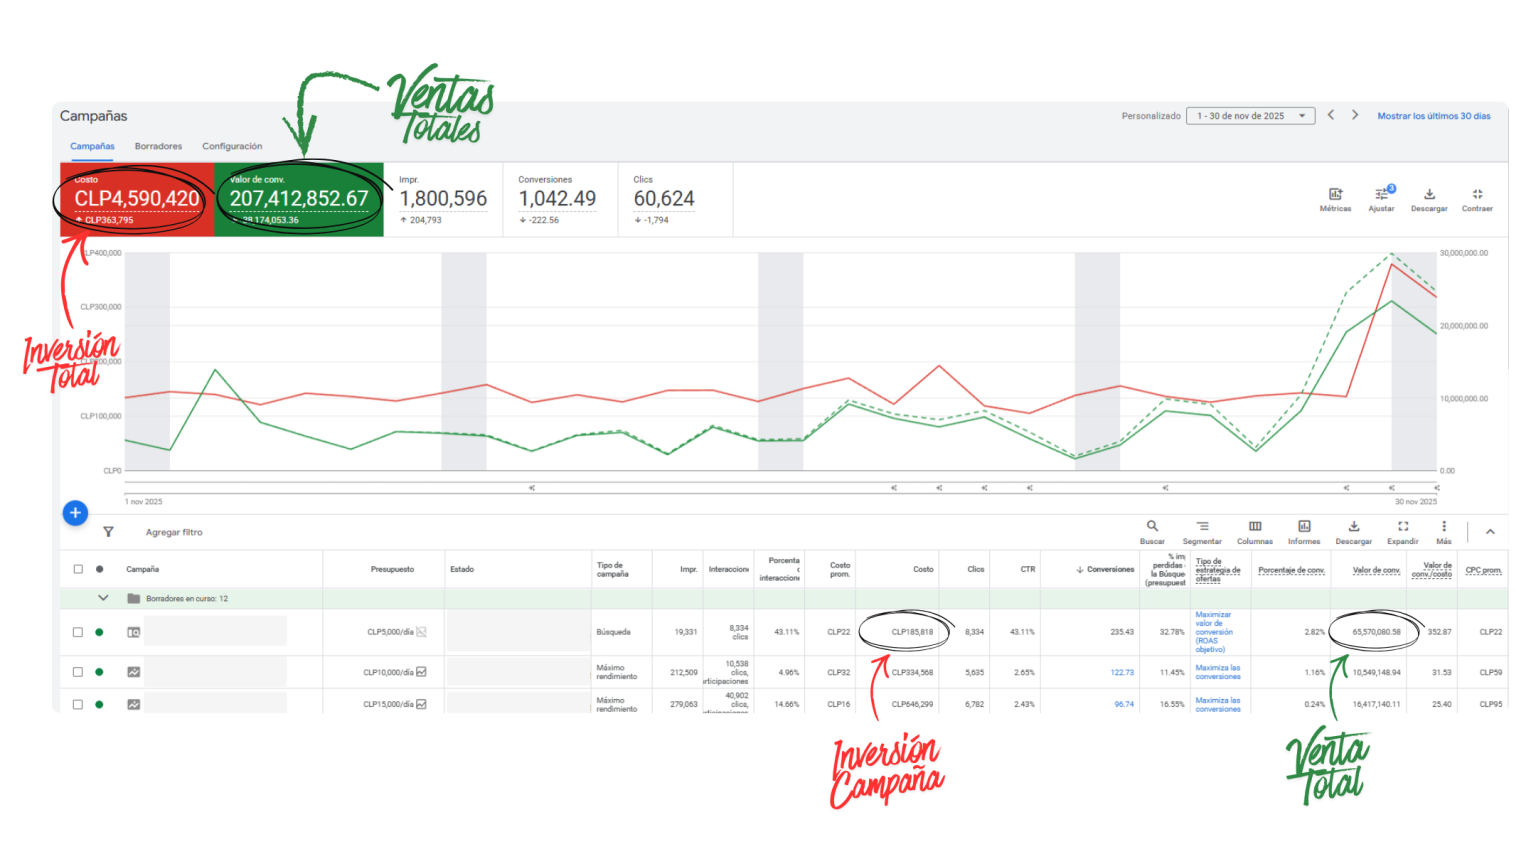
Task: Collapse the Borradores en curso: 12 group
Action: 104,597
